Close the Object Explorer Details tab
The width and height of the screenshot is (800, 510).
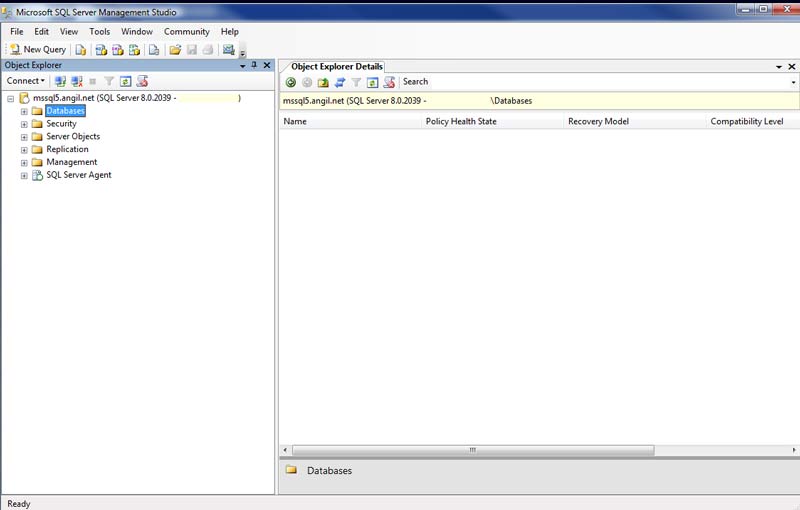click(792, 67)
